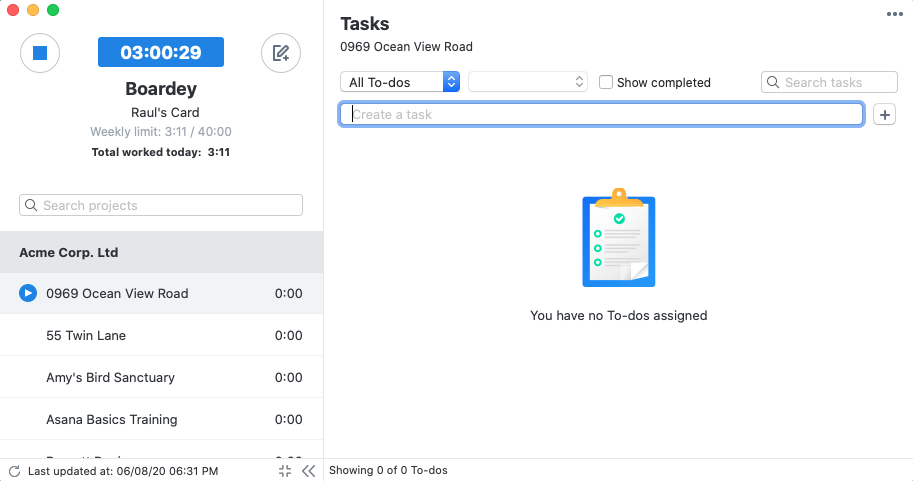The image size is (913, 481).
Task: Select Asana Basics Training project
Action: pos(161,419)
